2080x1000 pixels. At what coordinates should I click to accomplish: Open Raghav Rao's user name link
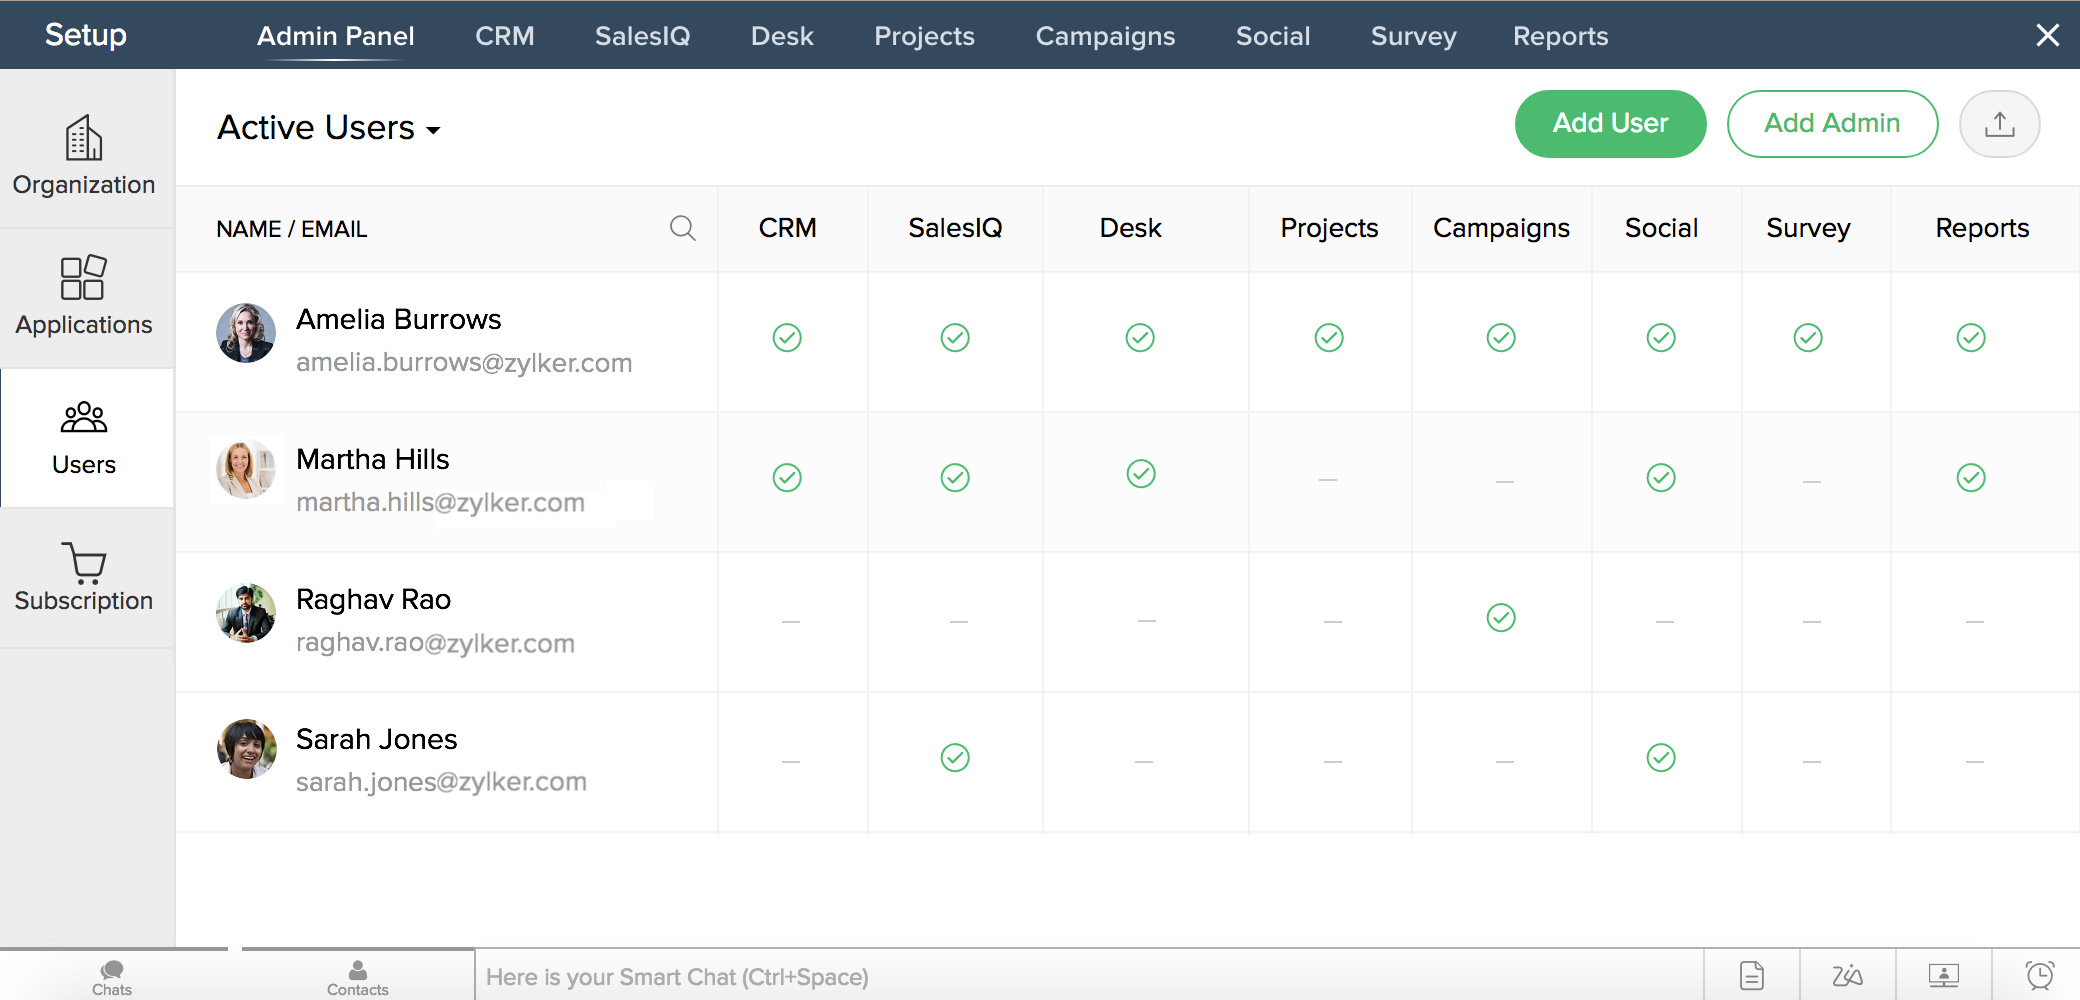[x=373, y=599]
